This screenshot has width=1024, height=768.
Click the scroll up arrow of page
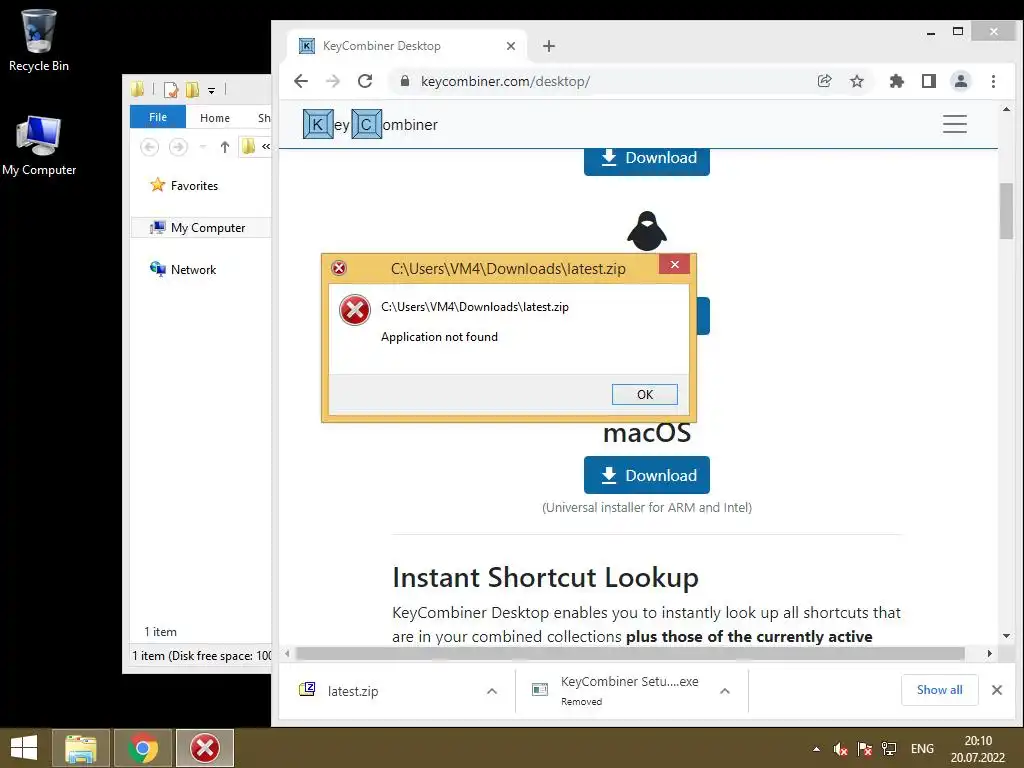(1006, 109)
